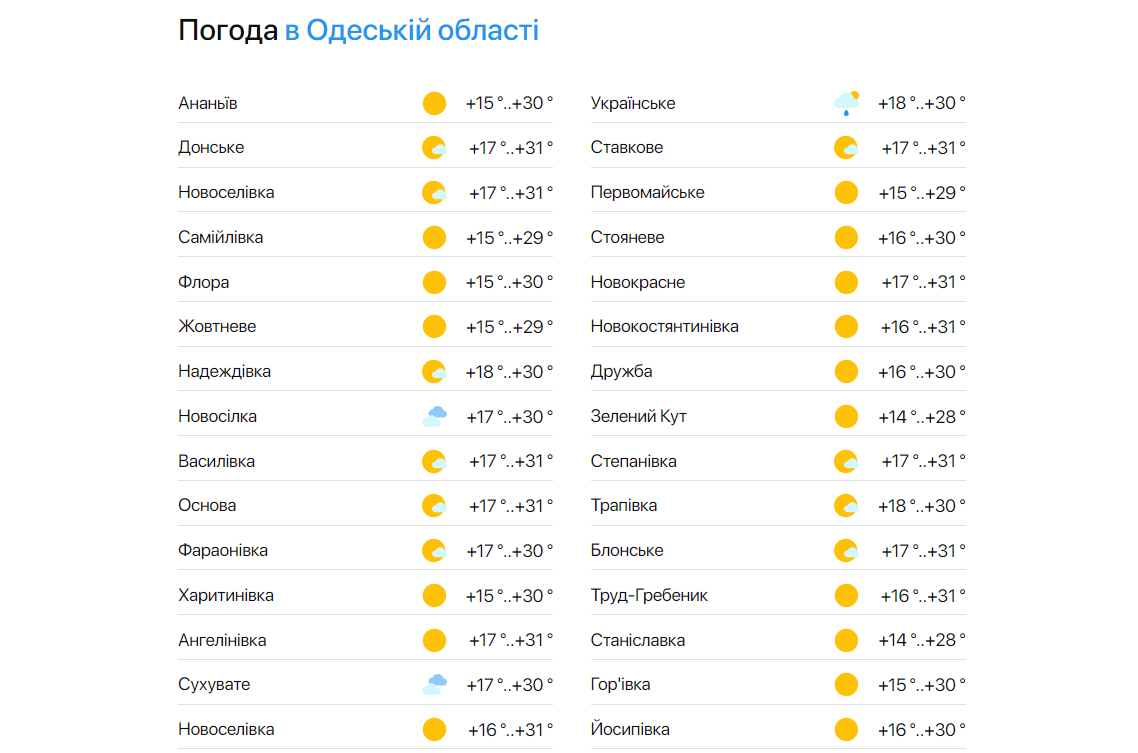The height and width of the screenshot is (753, 1138).
Task: Click the sun icon beside Труд-Гребеник
Action: 847,594
